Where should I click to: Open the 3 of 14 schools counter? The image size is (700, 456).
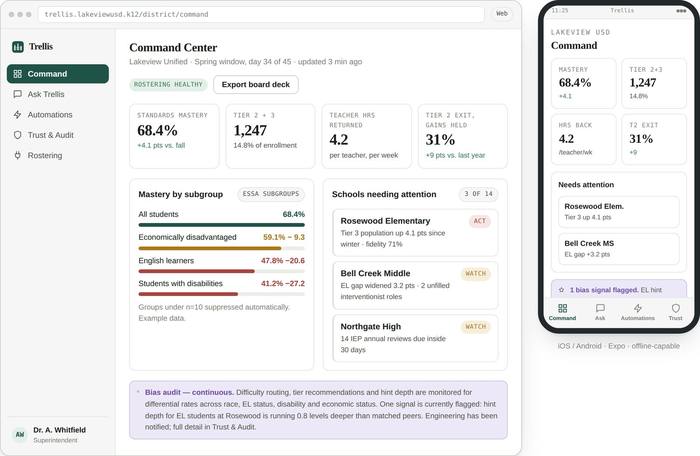479,194
